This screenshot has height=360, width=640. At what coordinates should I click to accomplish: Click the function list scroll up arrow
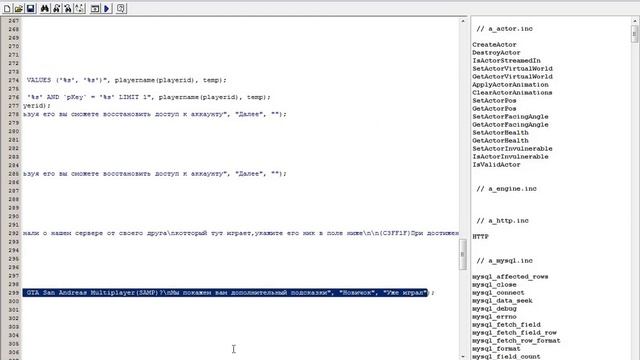tap(634, 20)
